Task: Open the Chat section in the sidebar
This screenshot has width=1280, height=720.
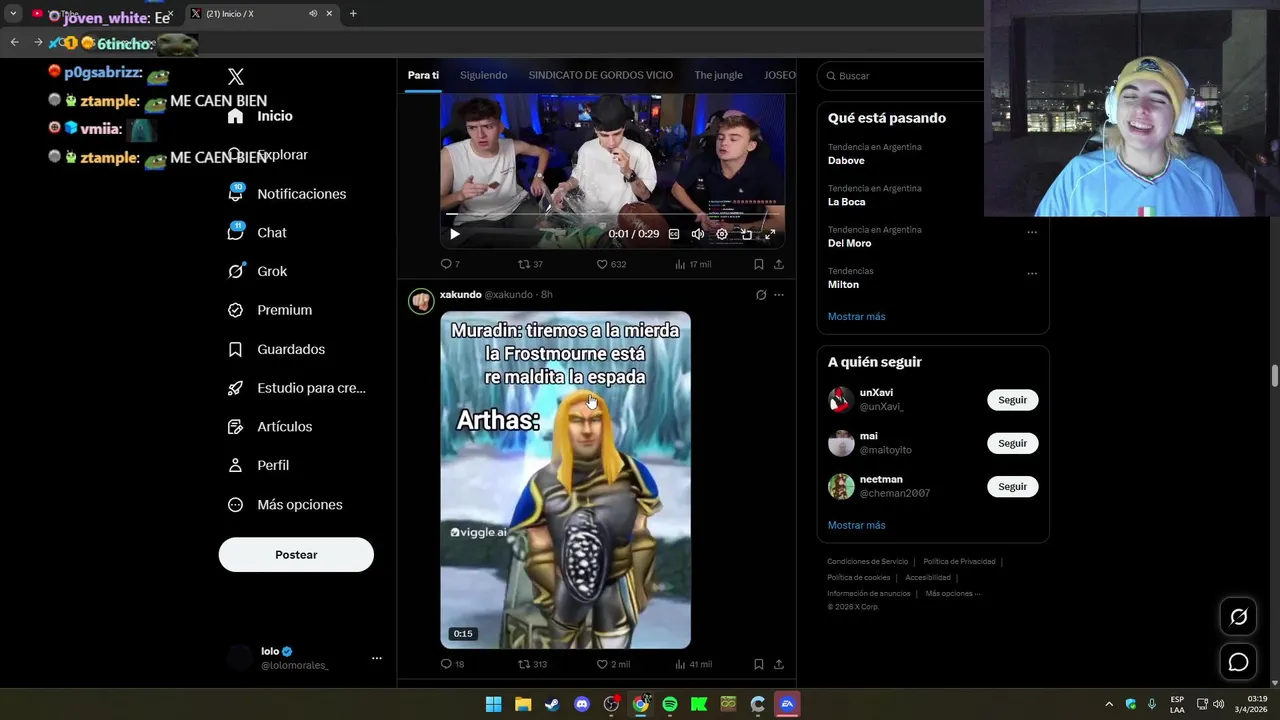Action: pos(257,233)
